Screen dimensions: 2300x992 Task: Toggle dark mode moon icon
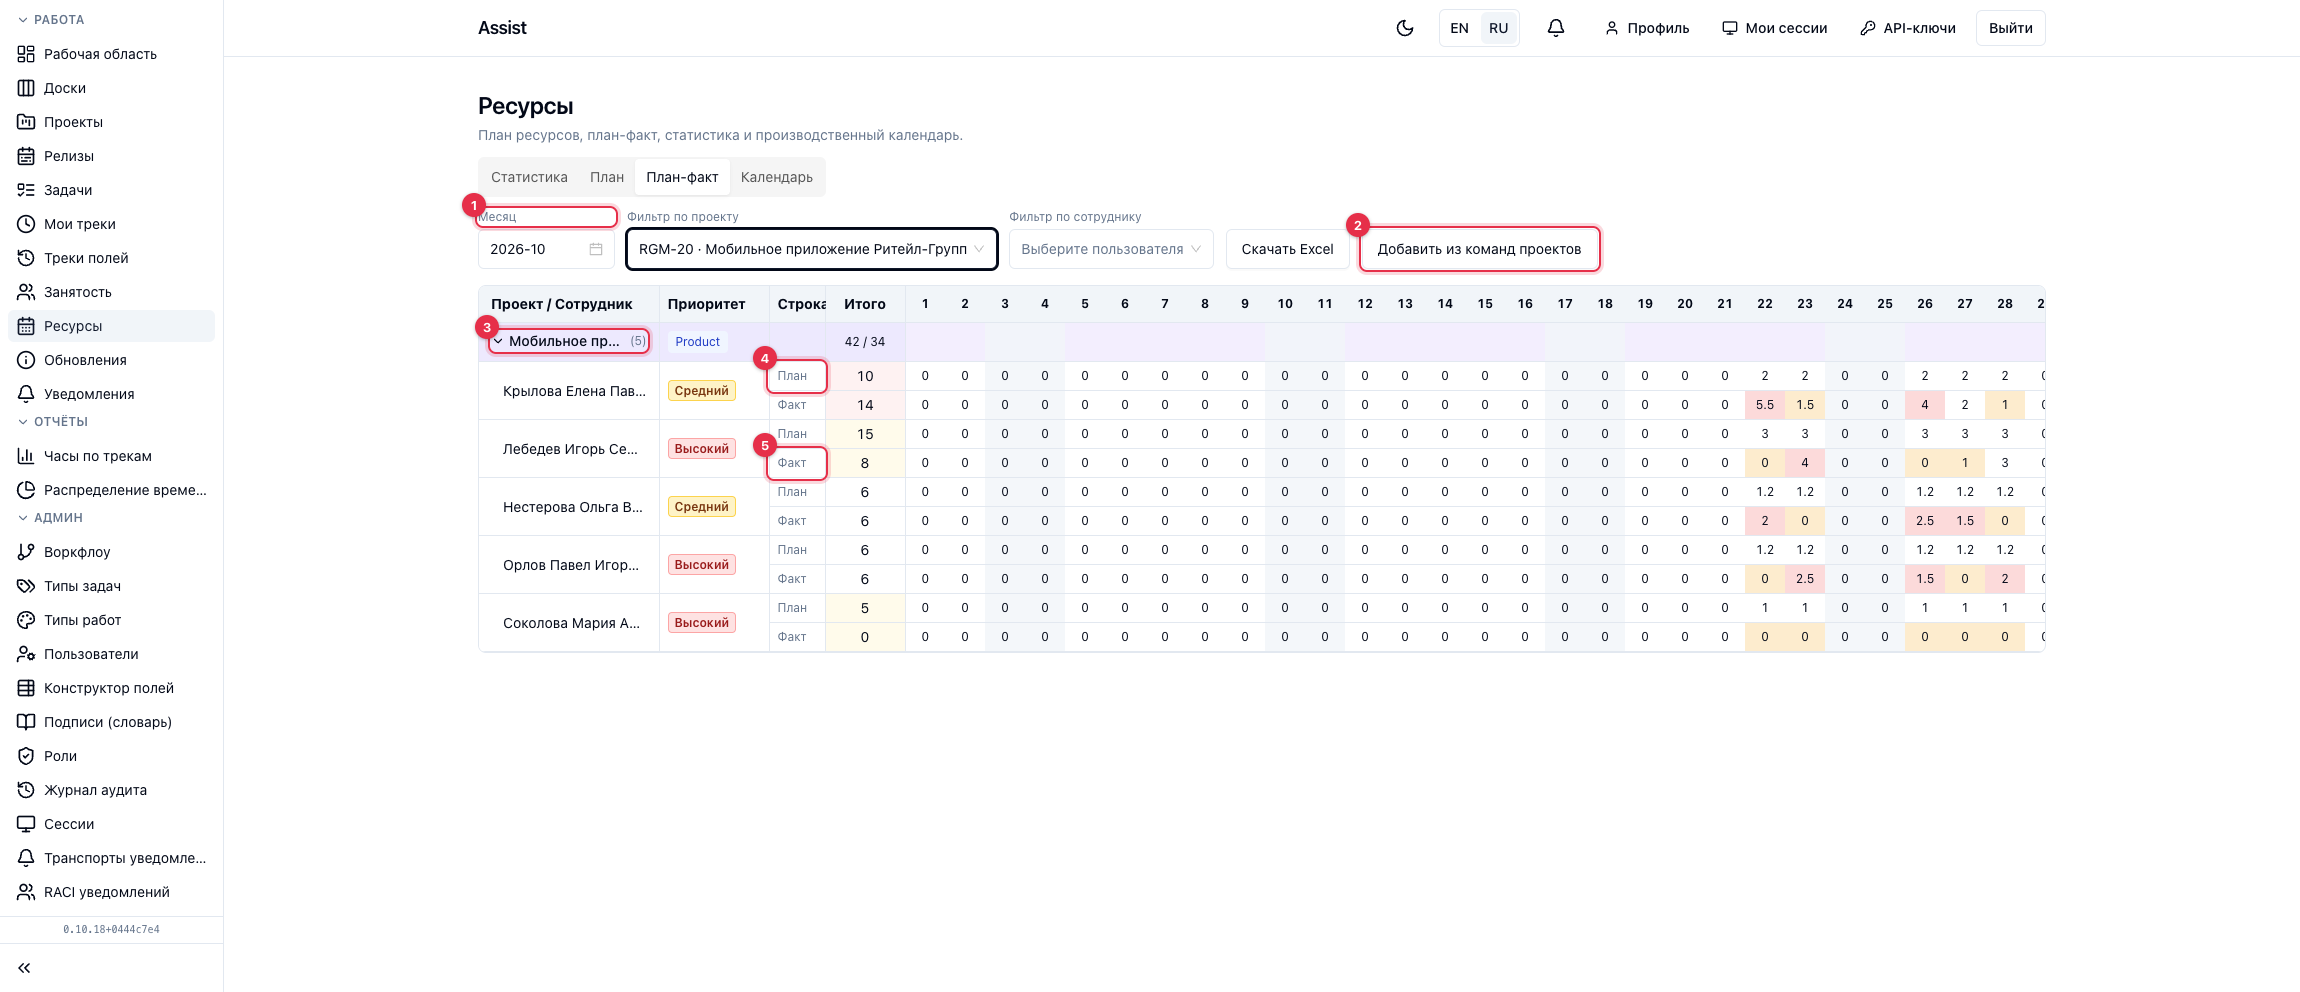tap(1404, 28)
